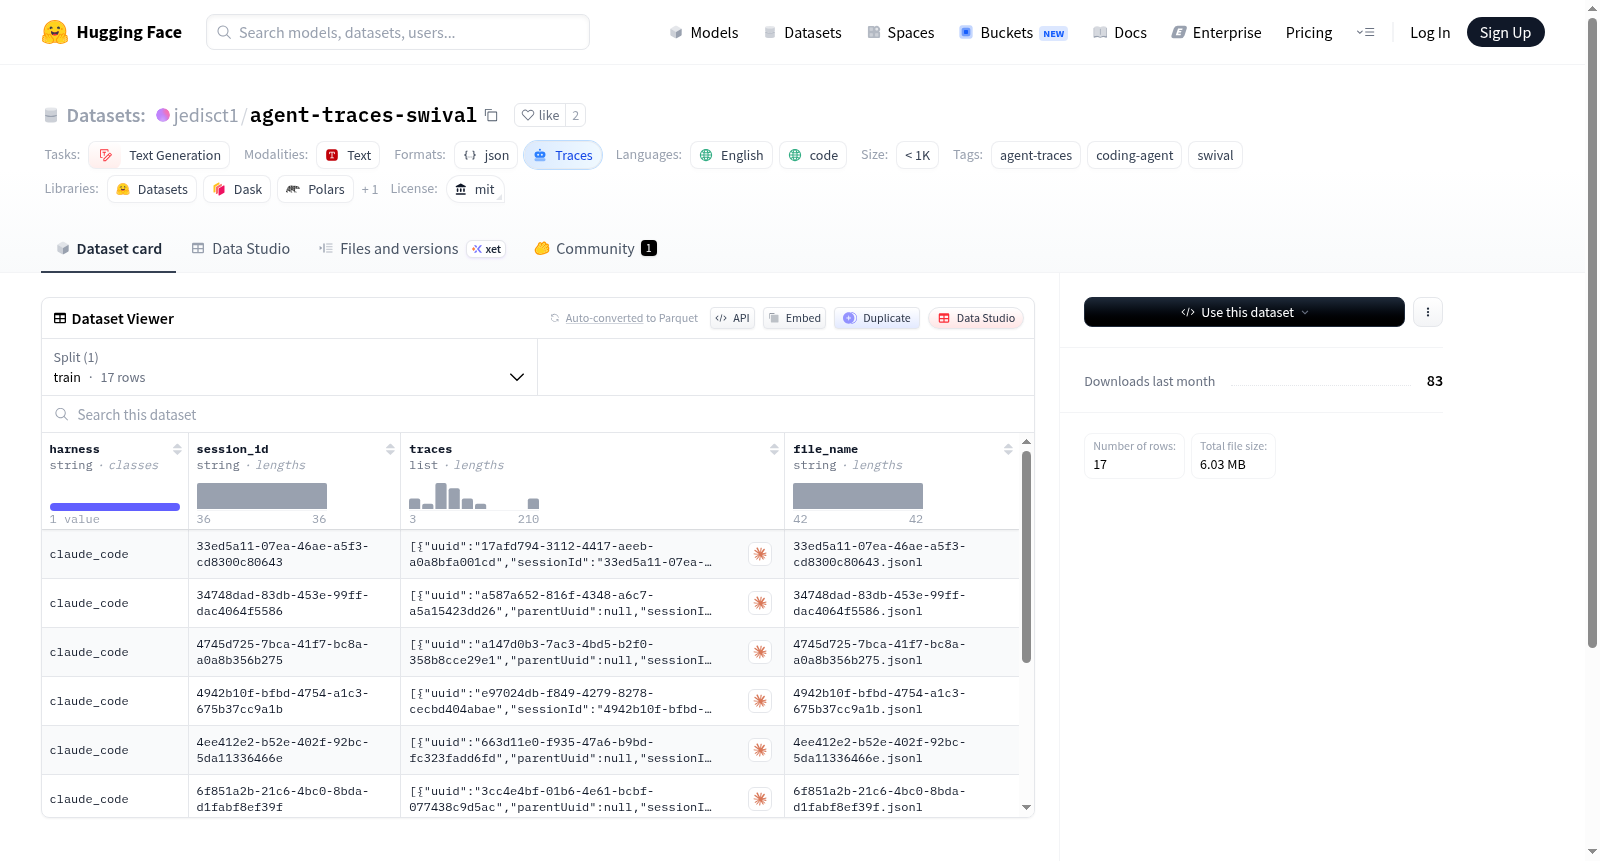This screenshot has height=861, width=1600.
Task: Open Data Studio button in viewer header
Action: point(976,318)
